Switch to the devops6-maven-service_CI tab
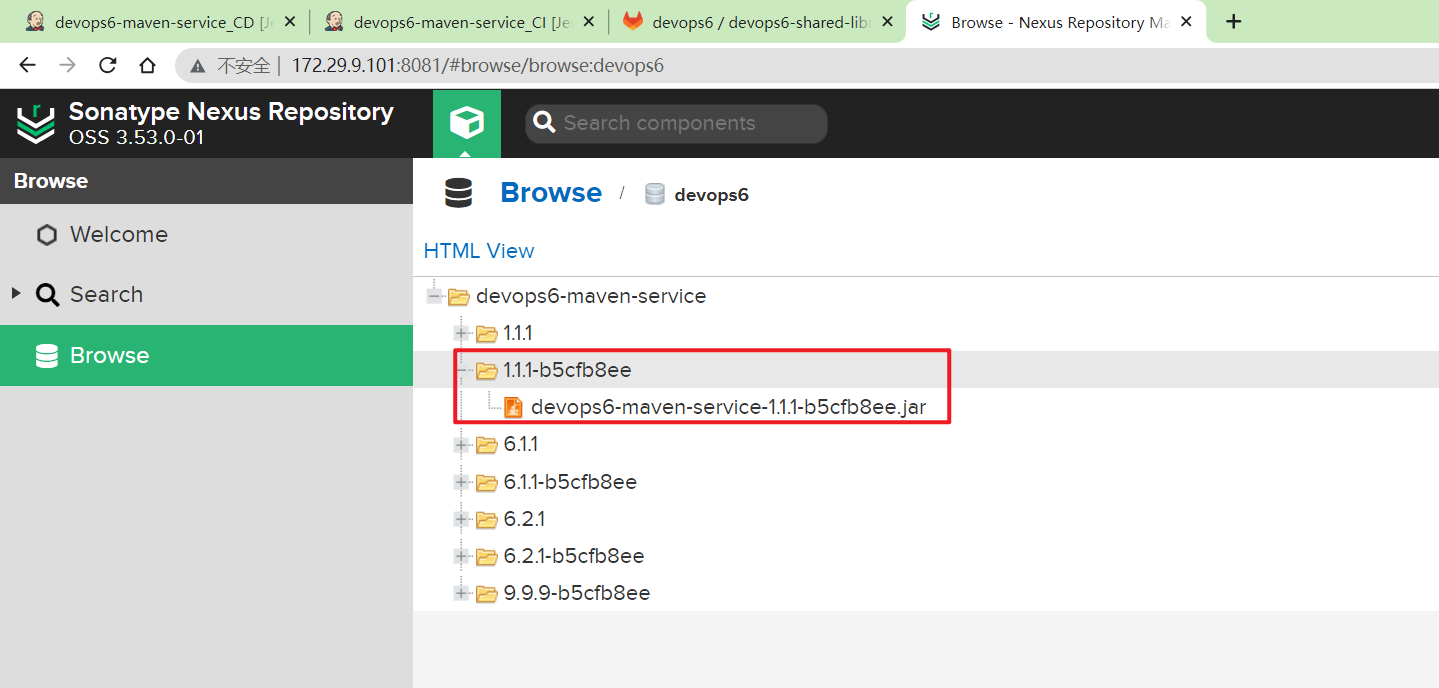The width and height of the screenshot is (1439, 688). click(x=458, y=22)
